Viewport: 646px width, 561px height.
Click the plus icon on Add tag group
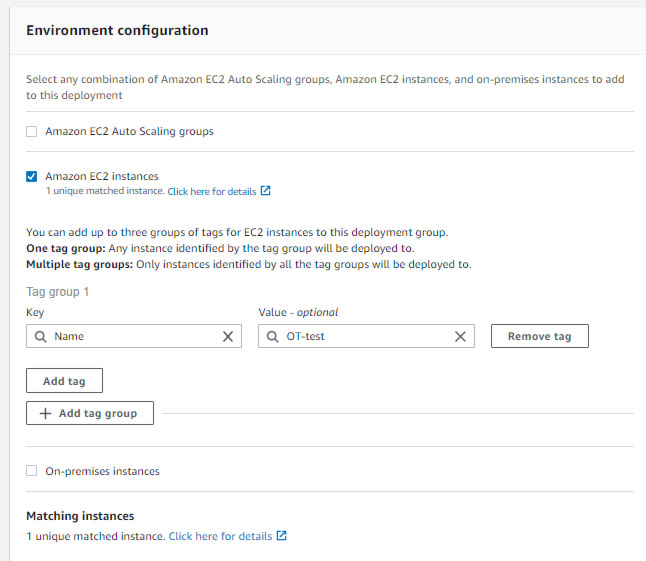(x=45, y=413)
